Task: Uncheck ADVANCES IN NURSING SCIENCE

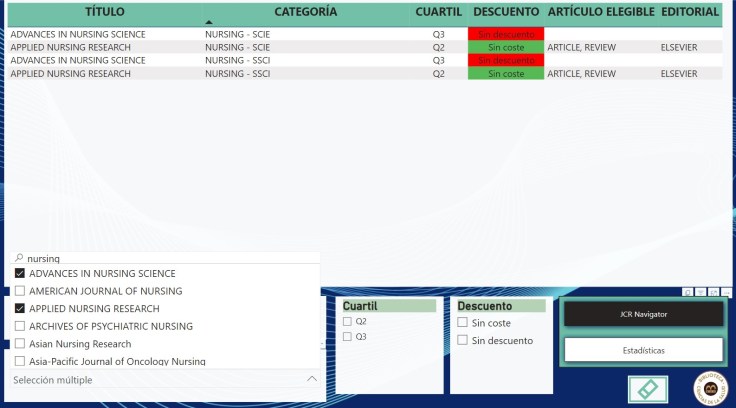Action: [x=20, y=274]
